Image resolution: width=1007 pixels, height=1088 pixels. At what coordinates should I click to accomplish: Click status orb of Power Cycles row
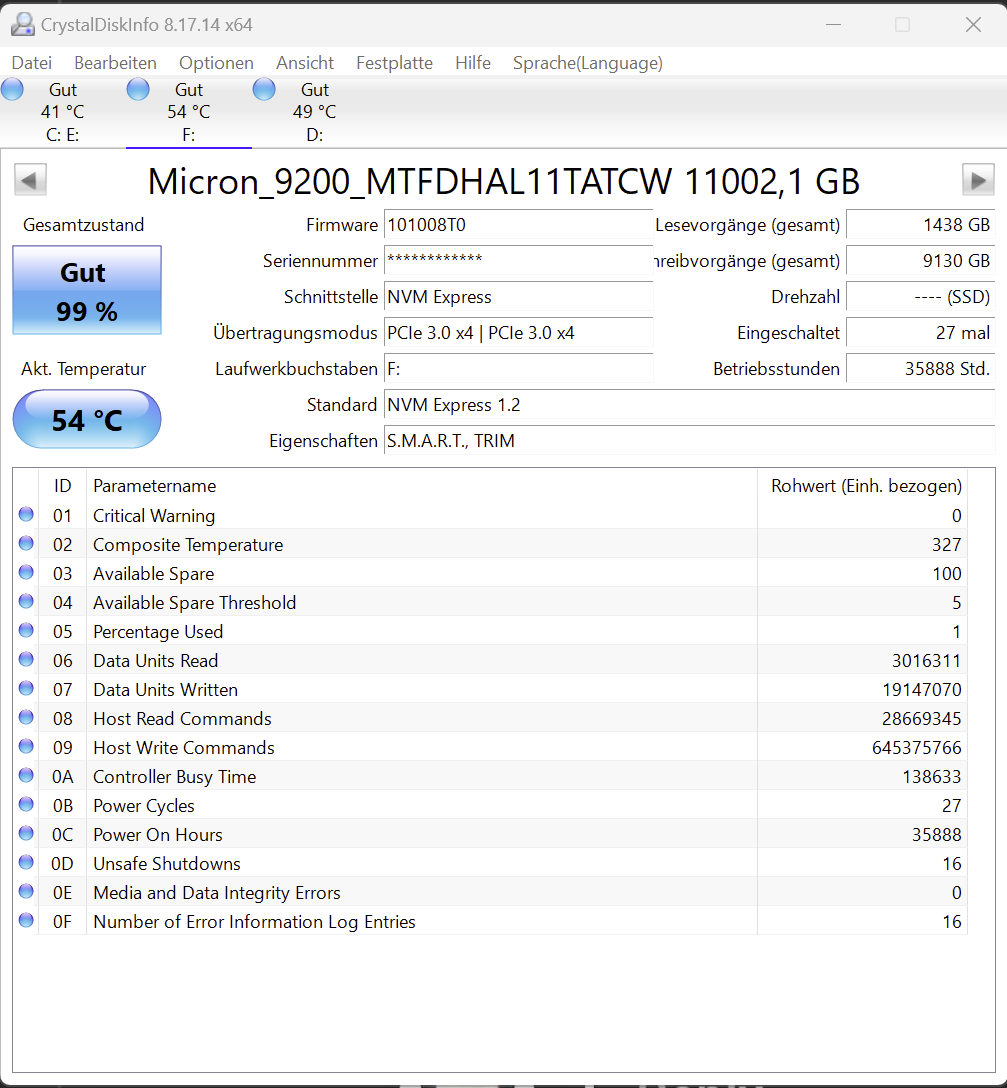point(26,804)
